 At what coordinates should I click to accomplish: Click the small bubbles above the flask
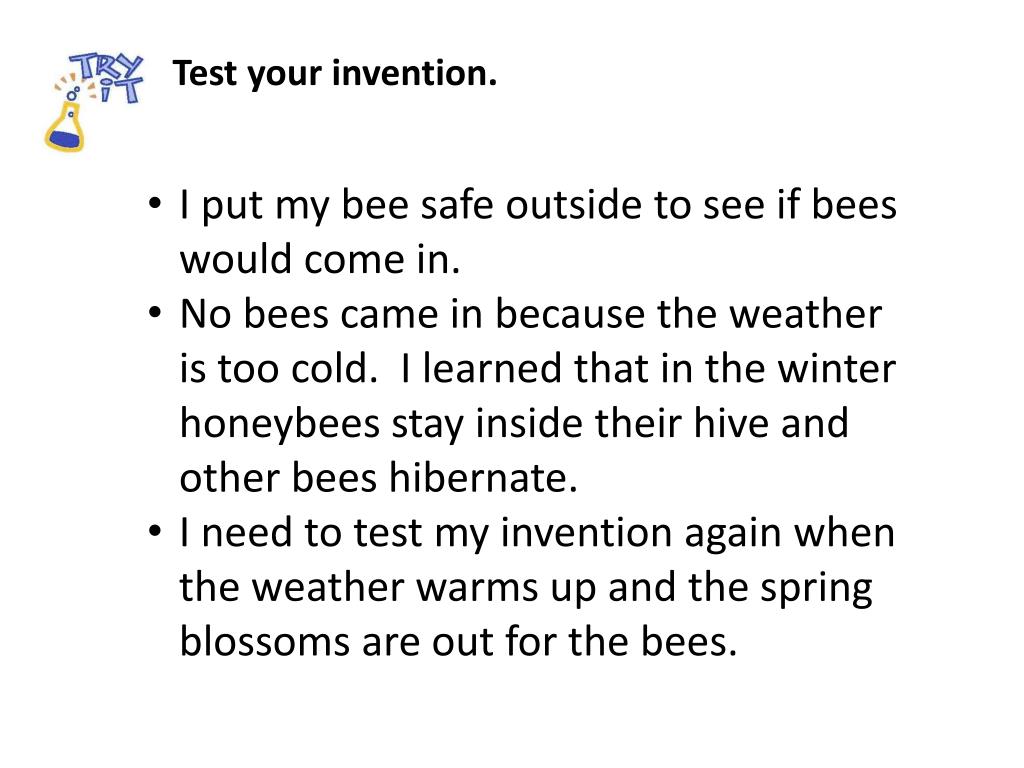[x=72, y=95]
